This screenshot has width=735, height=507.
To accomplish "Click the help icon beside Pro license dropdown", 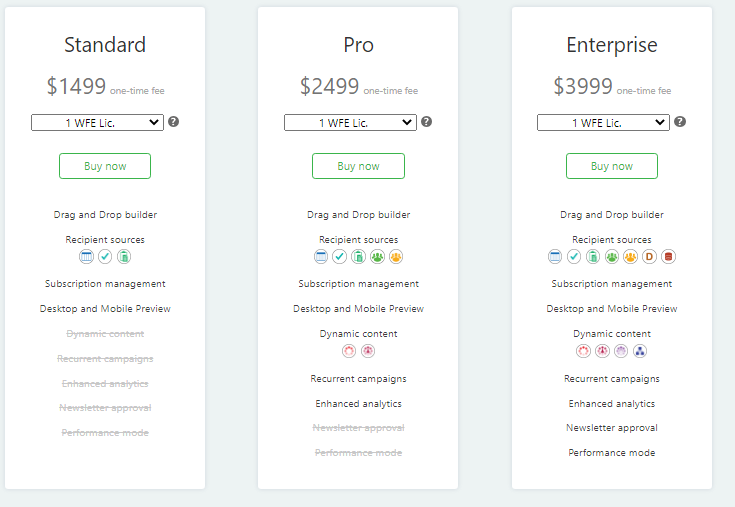I will coord(427,122).
